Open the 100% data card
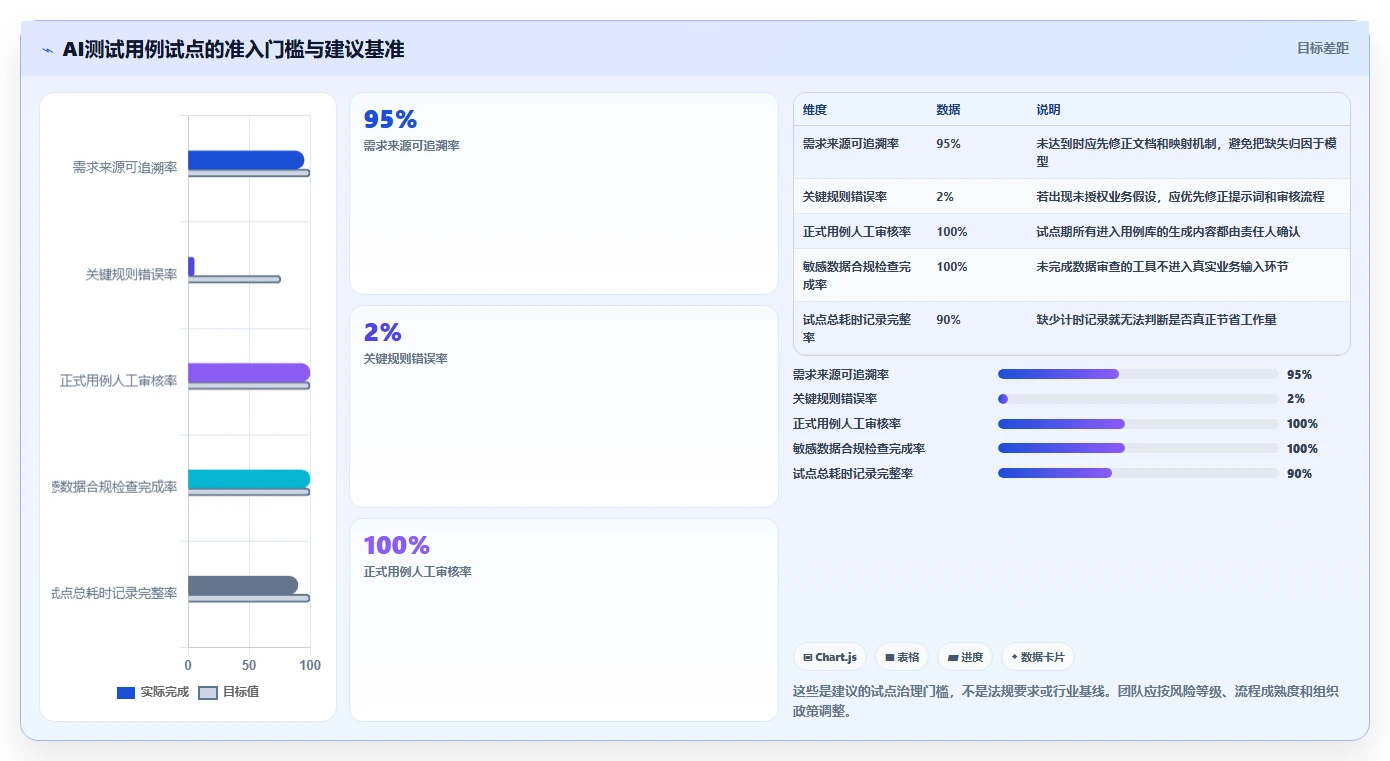The height and width of the screenshot is (761, 1390). pos(564,620)
